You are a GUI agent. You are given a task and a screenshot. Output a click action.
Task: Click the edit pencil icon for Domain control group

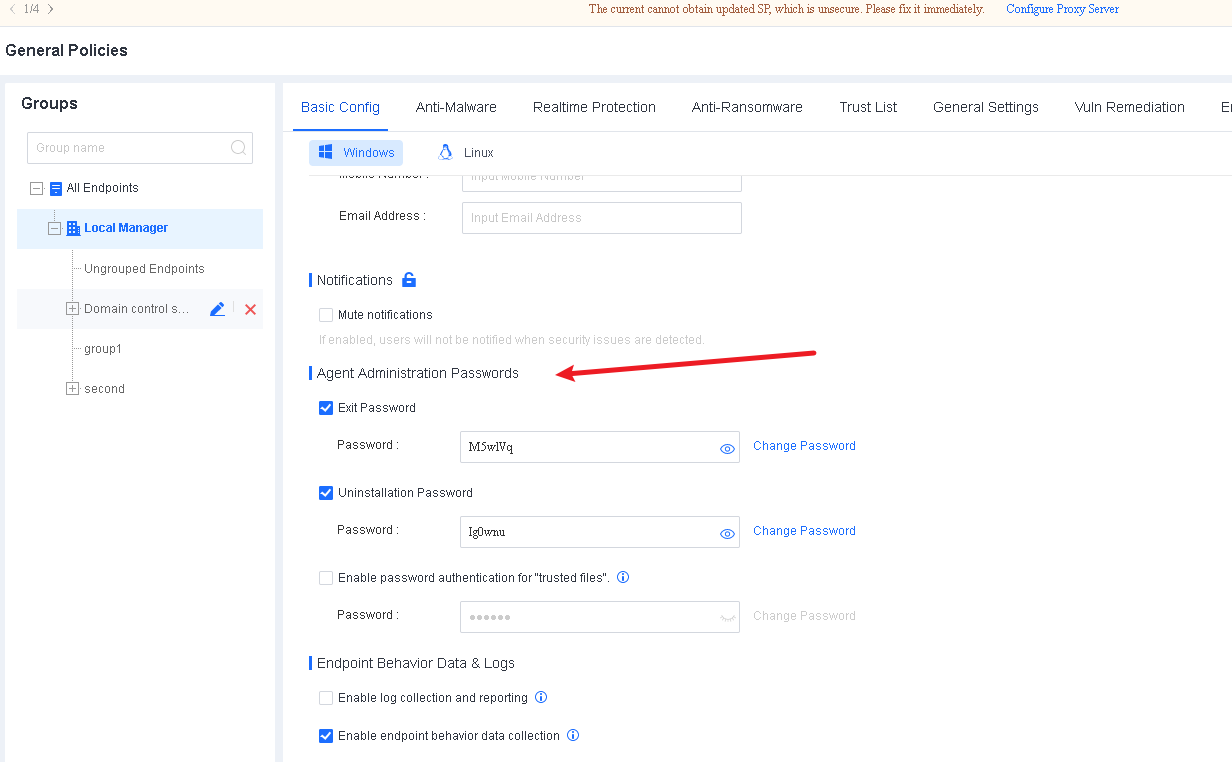[x=217, y=309]
